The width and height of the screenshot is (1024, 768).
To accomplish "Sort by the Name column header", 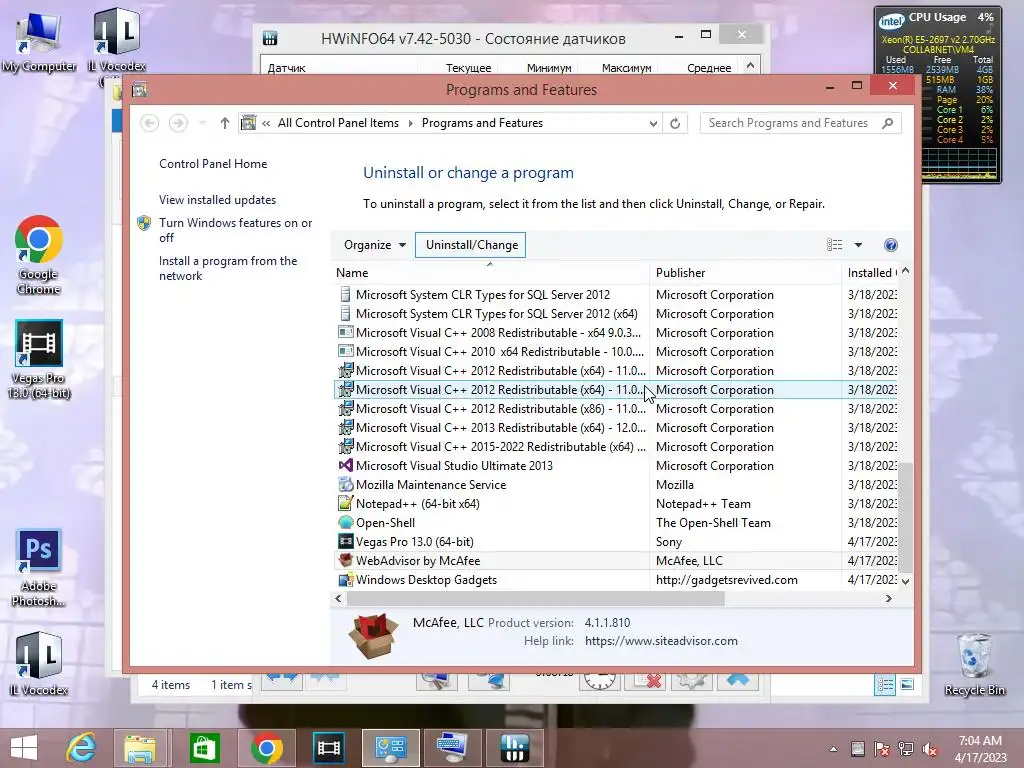I will pos(490,273).
